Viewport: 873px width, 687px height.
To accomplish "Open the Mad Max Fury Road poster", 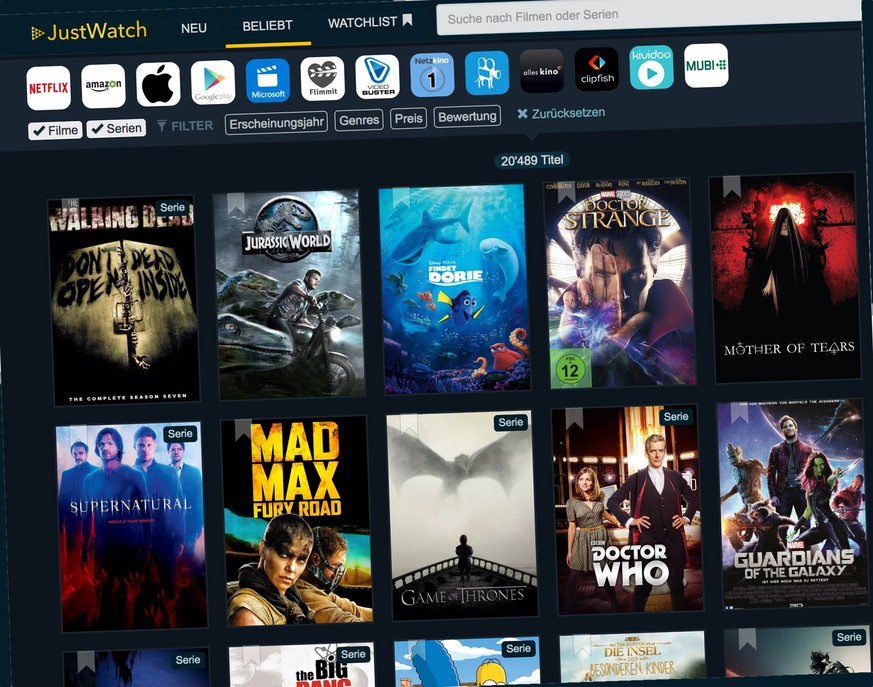I will point(297,521).
